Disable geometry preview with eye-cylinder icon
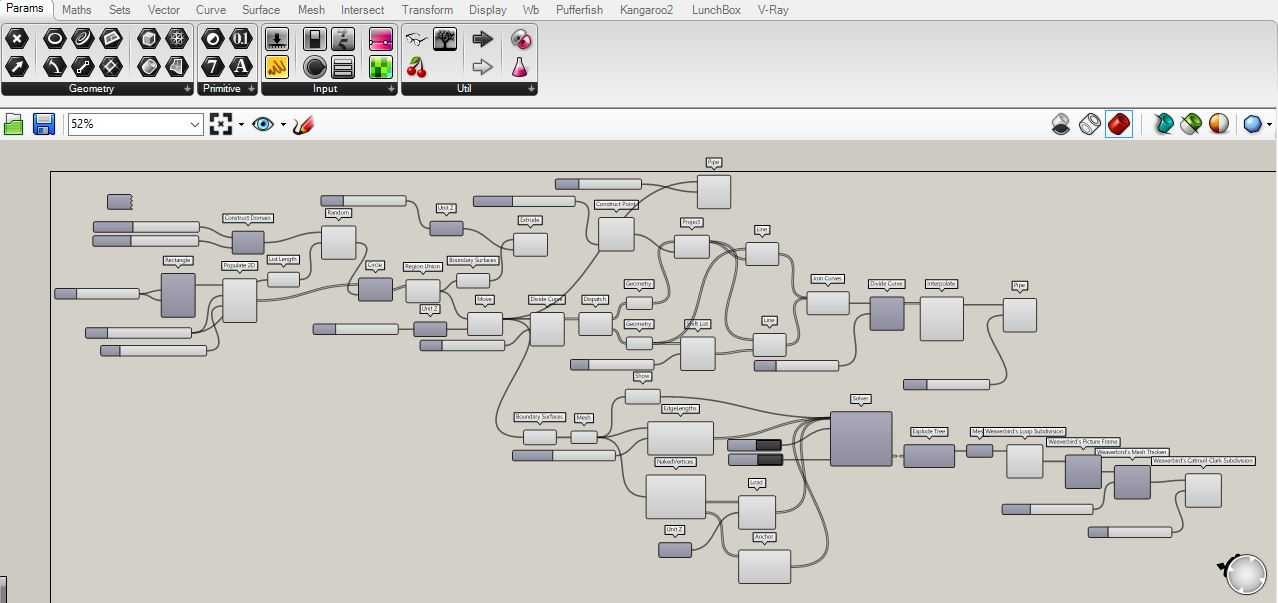Image resolution: width=1278 pixels, height=603 pixels. click(x=1062, y=124)
